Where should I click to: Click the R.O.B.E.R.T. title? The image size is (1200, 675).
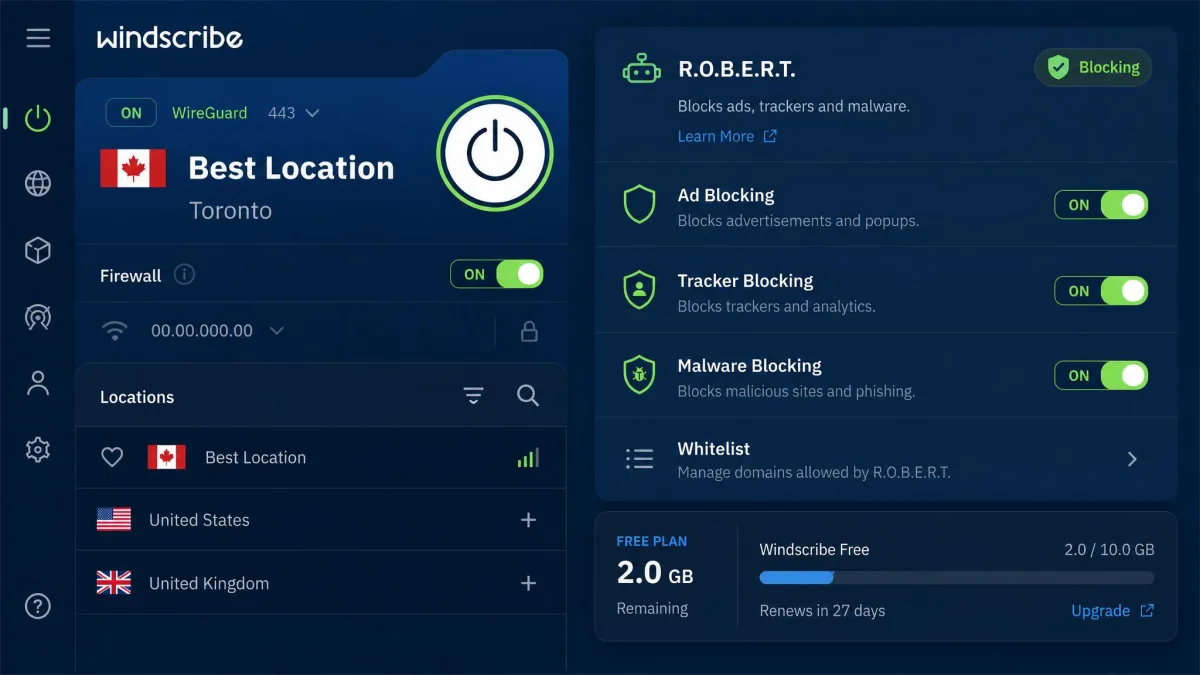point(737,69)
